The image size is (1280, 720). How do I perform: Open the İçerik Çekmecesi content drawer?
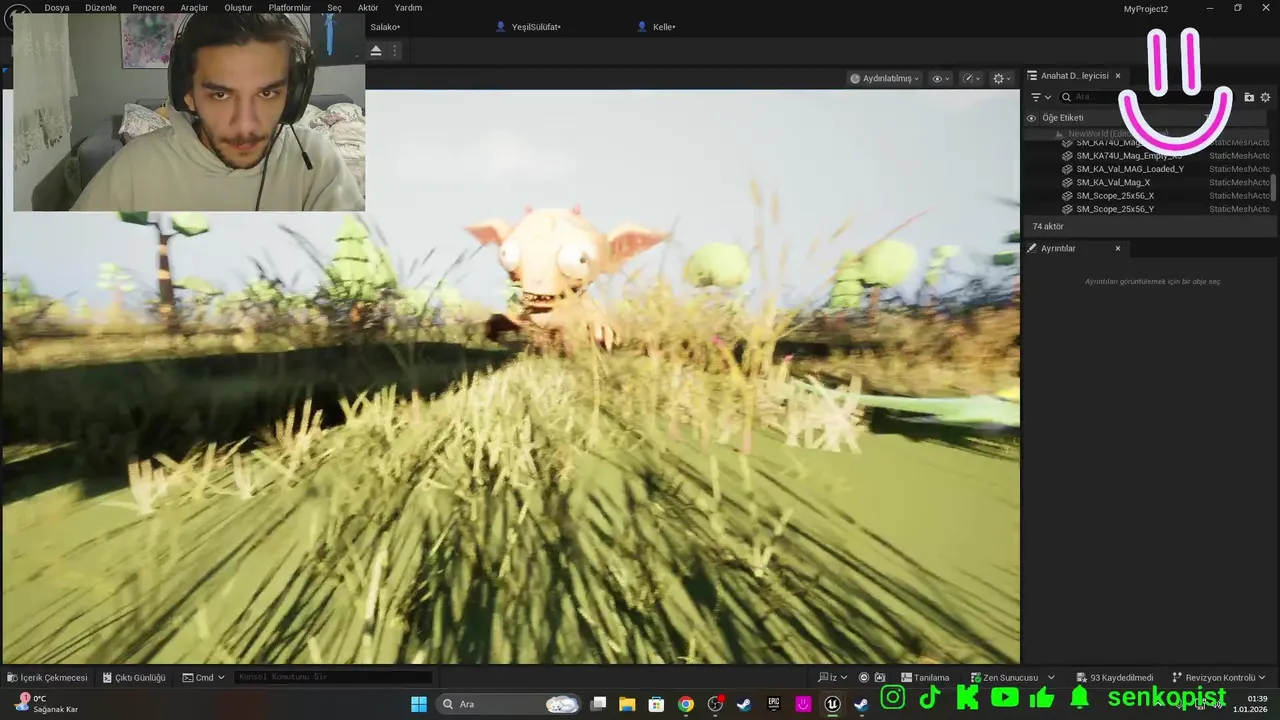click(x=47, y=677)
